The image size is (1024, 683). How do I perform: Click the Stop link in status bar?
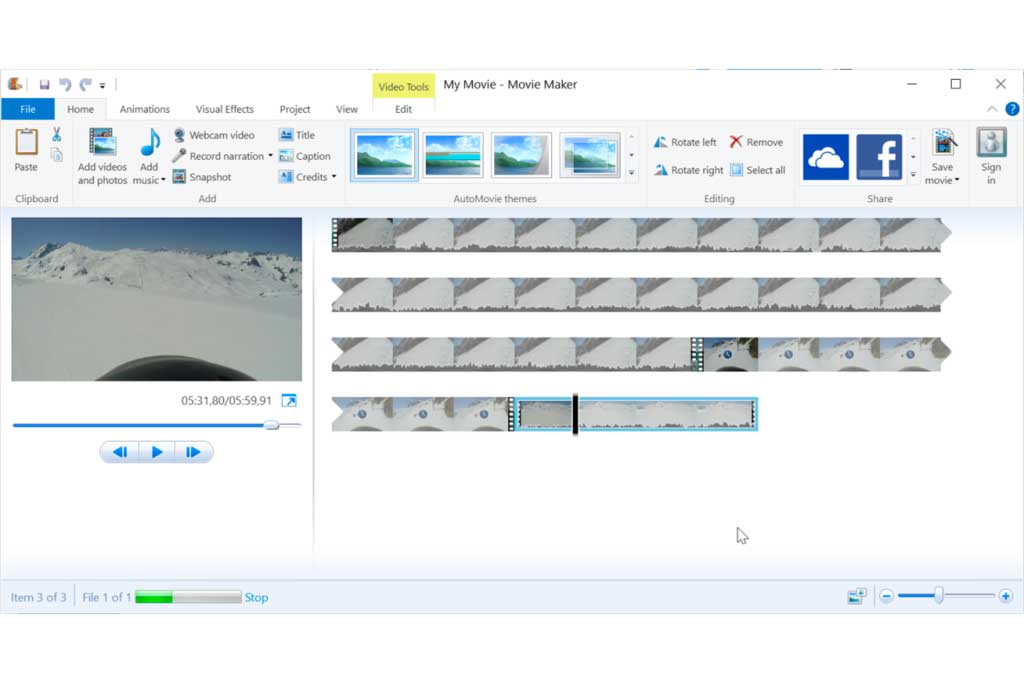point(256,597)
